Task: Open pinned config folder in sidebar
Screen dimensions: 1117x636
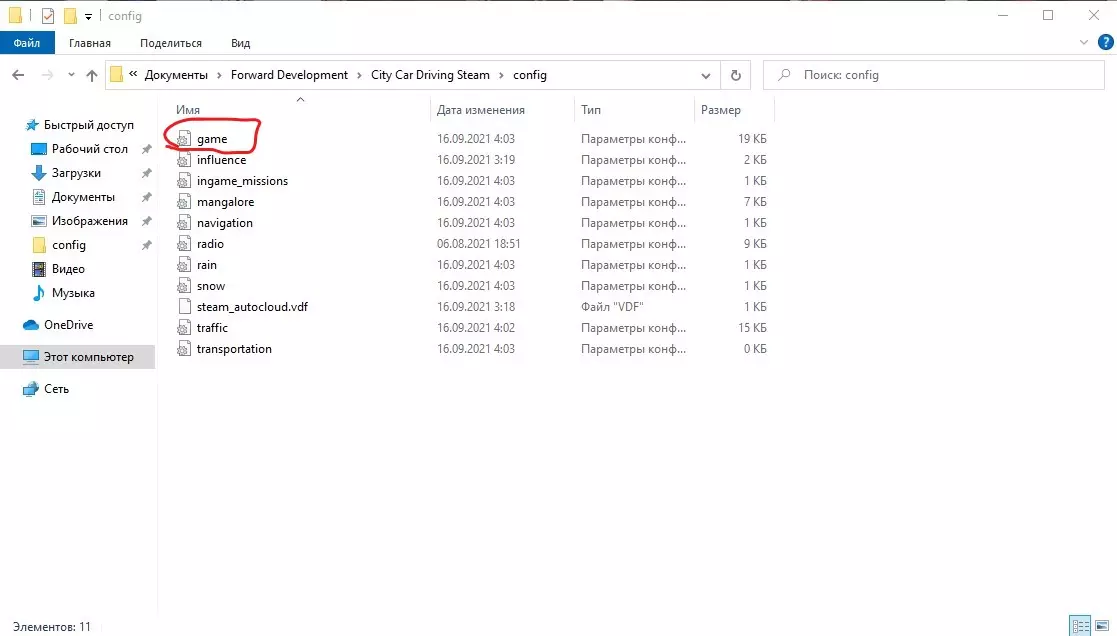Action: point(68,245)
